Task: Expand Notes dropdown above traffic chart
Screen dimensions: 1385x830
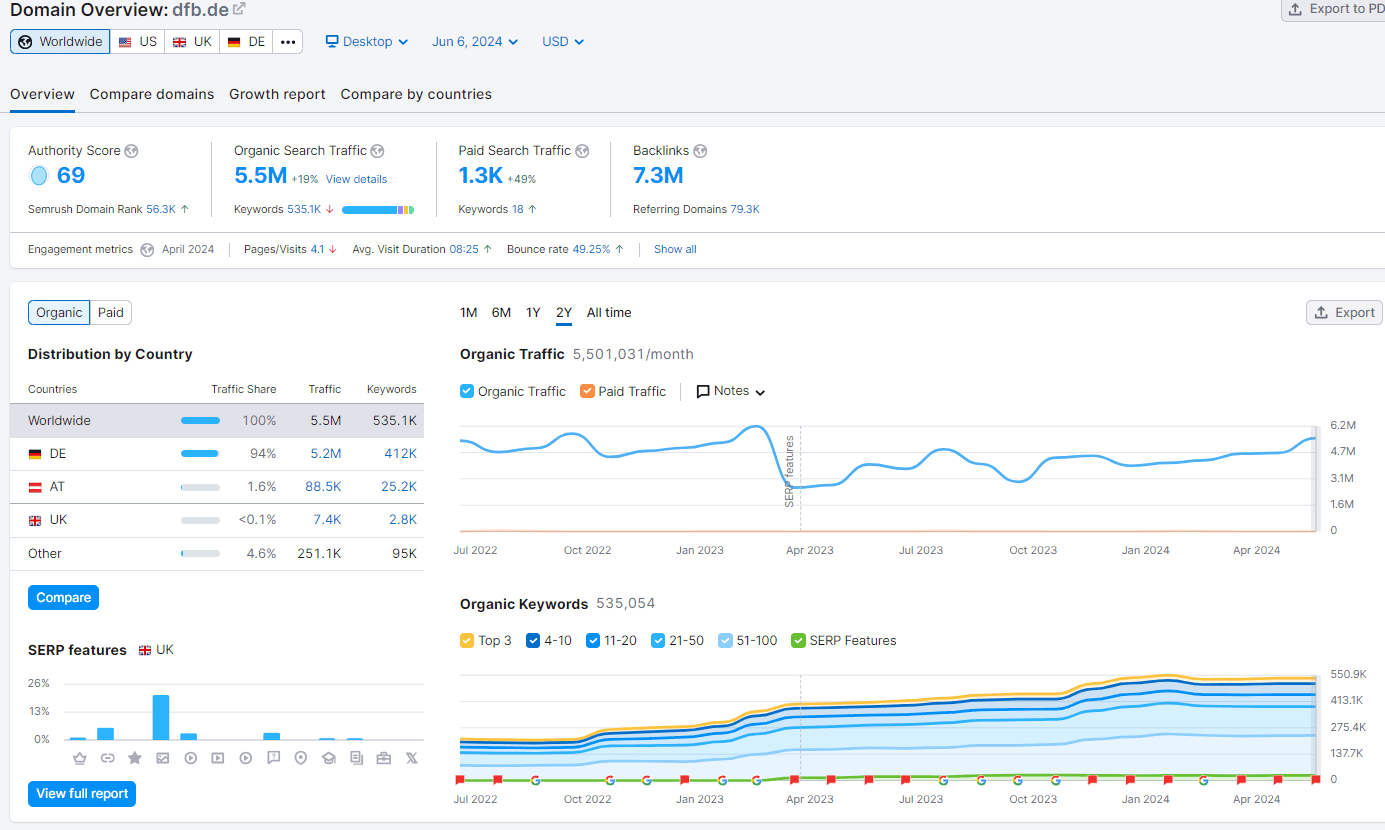Action: point(731,391)
